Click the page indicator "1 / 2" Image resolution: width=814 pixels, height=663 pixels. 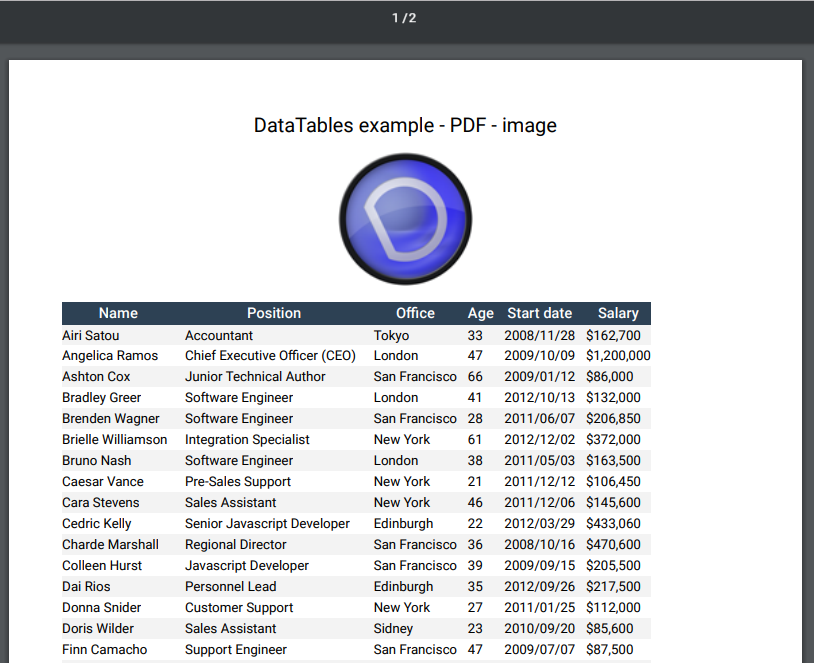[404, 18]
